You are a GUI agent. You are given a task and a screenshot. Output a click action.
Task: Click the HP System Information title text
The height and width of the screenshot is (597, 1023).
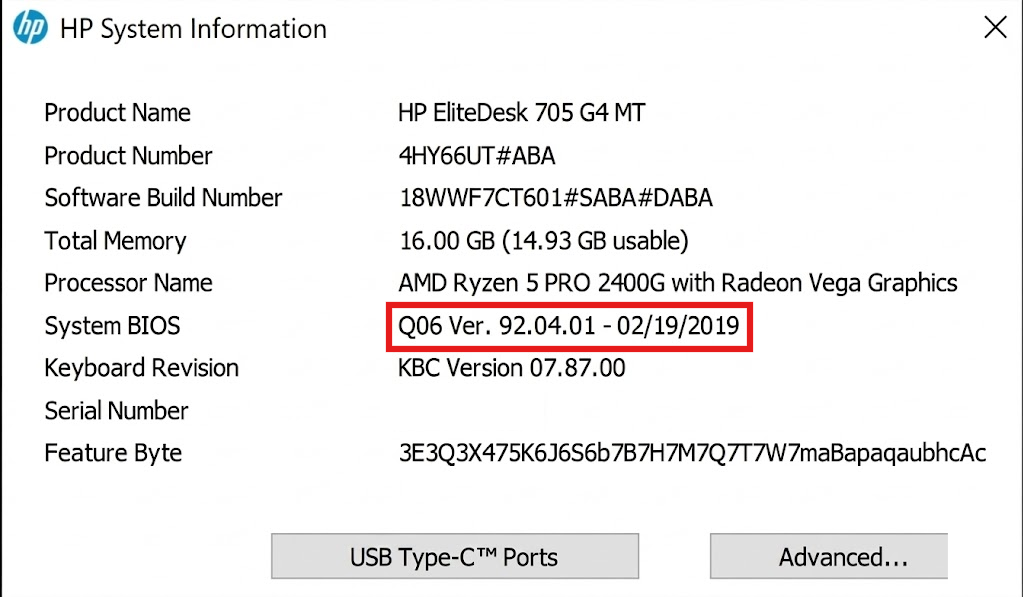point(196,29)
